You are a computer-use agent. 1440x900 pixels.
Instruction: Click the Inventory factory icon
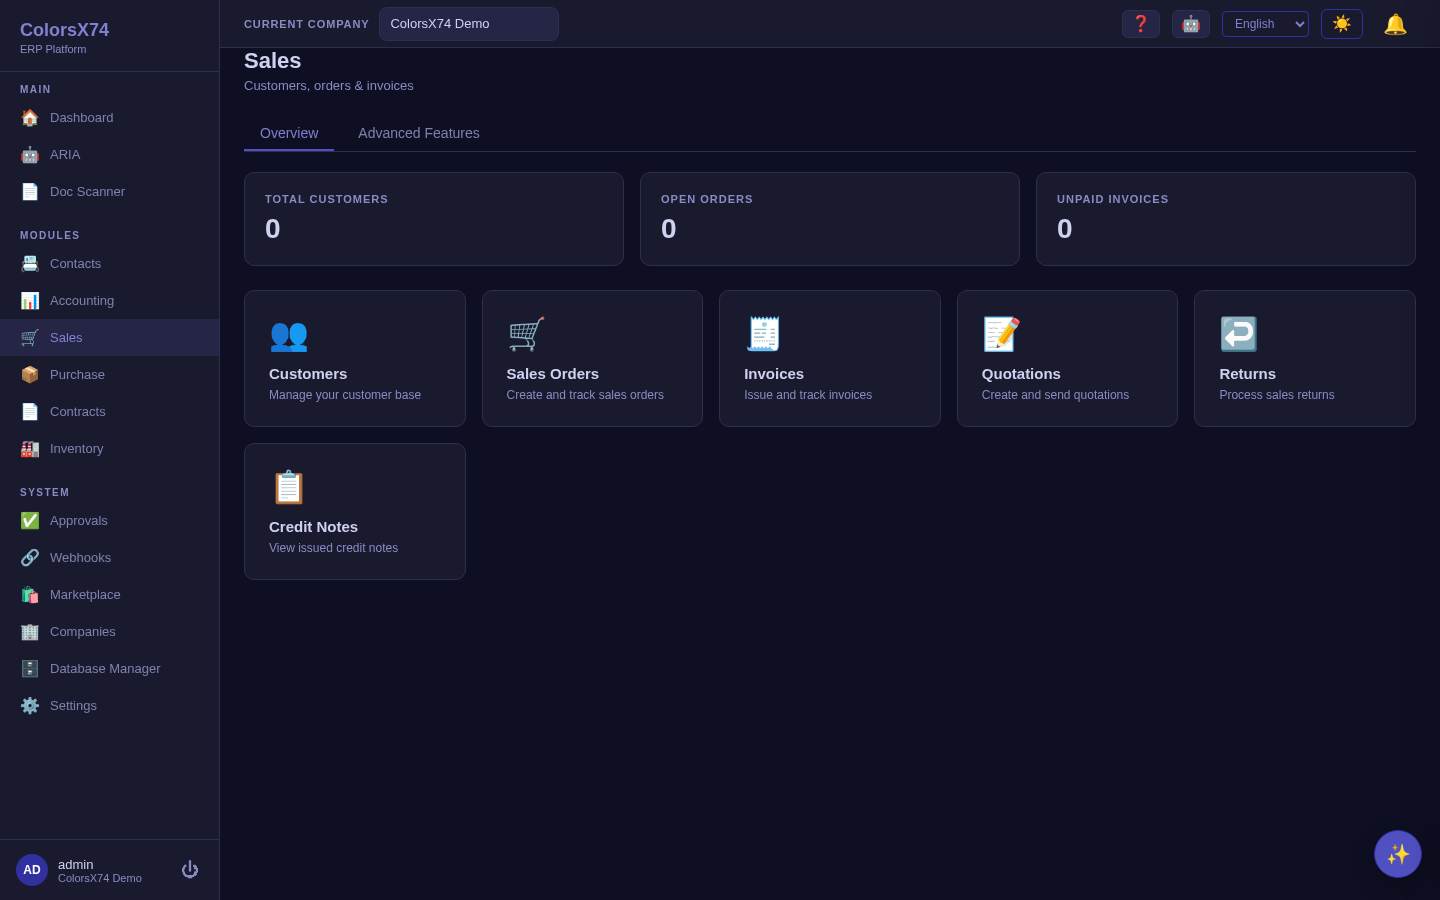pyautogui.click(x=30, y=449)
